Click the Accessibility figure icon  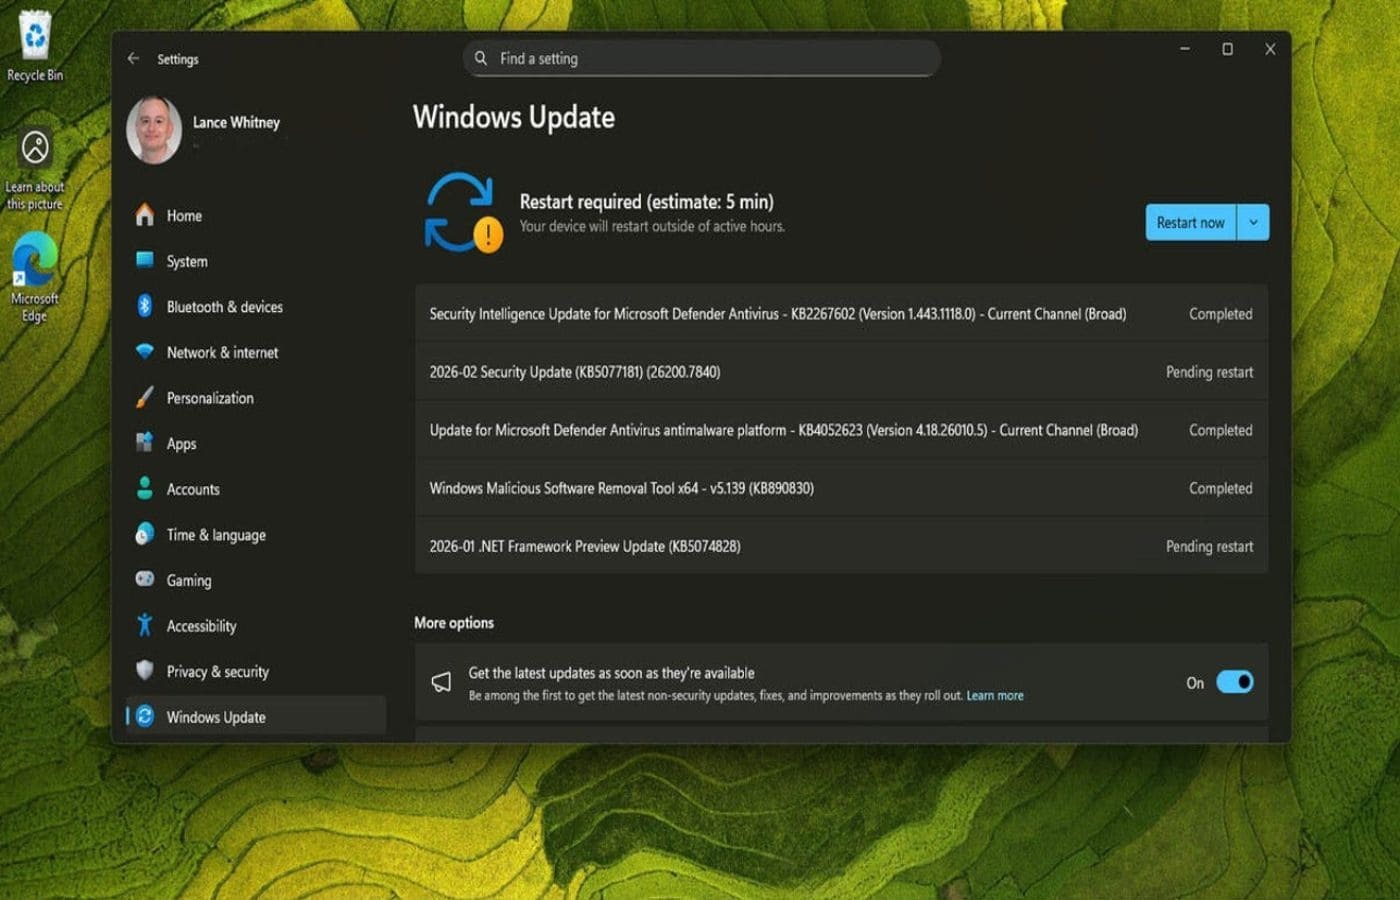[x=145, y=625]
